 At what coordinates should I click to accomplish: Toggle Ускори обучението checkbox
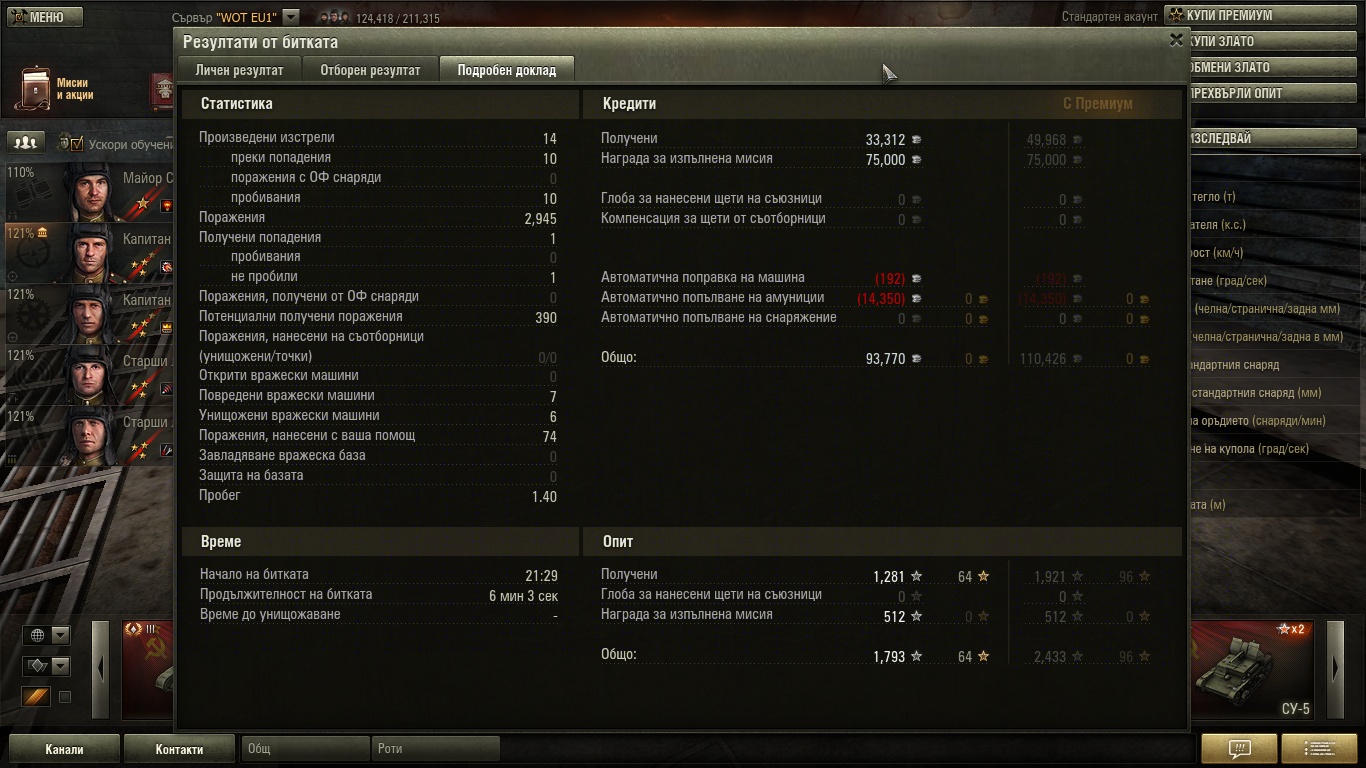point(76,144)
